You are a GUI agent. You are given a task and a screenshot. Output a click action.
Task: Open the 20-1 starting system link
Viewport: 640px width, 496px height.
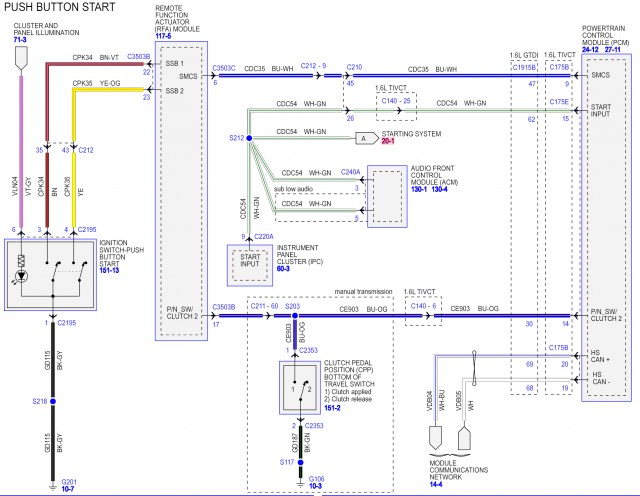pyautogui.click(x=388, y=141)
